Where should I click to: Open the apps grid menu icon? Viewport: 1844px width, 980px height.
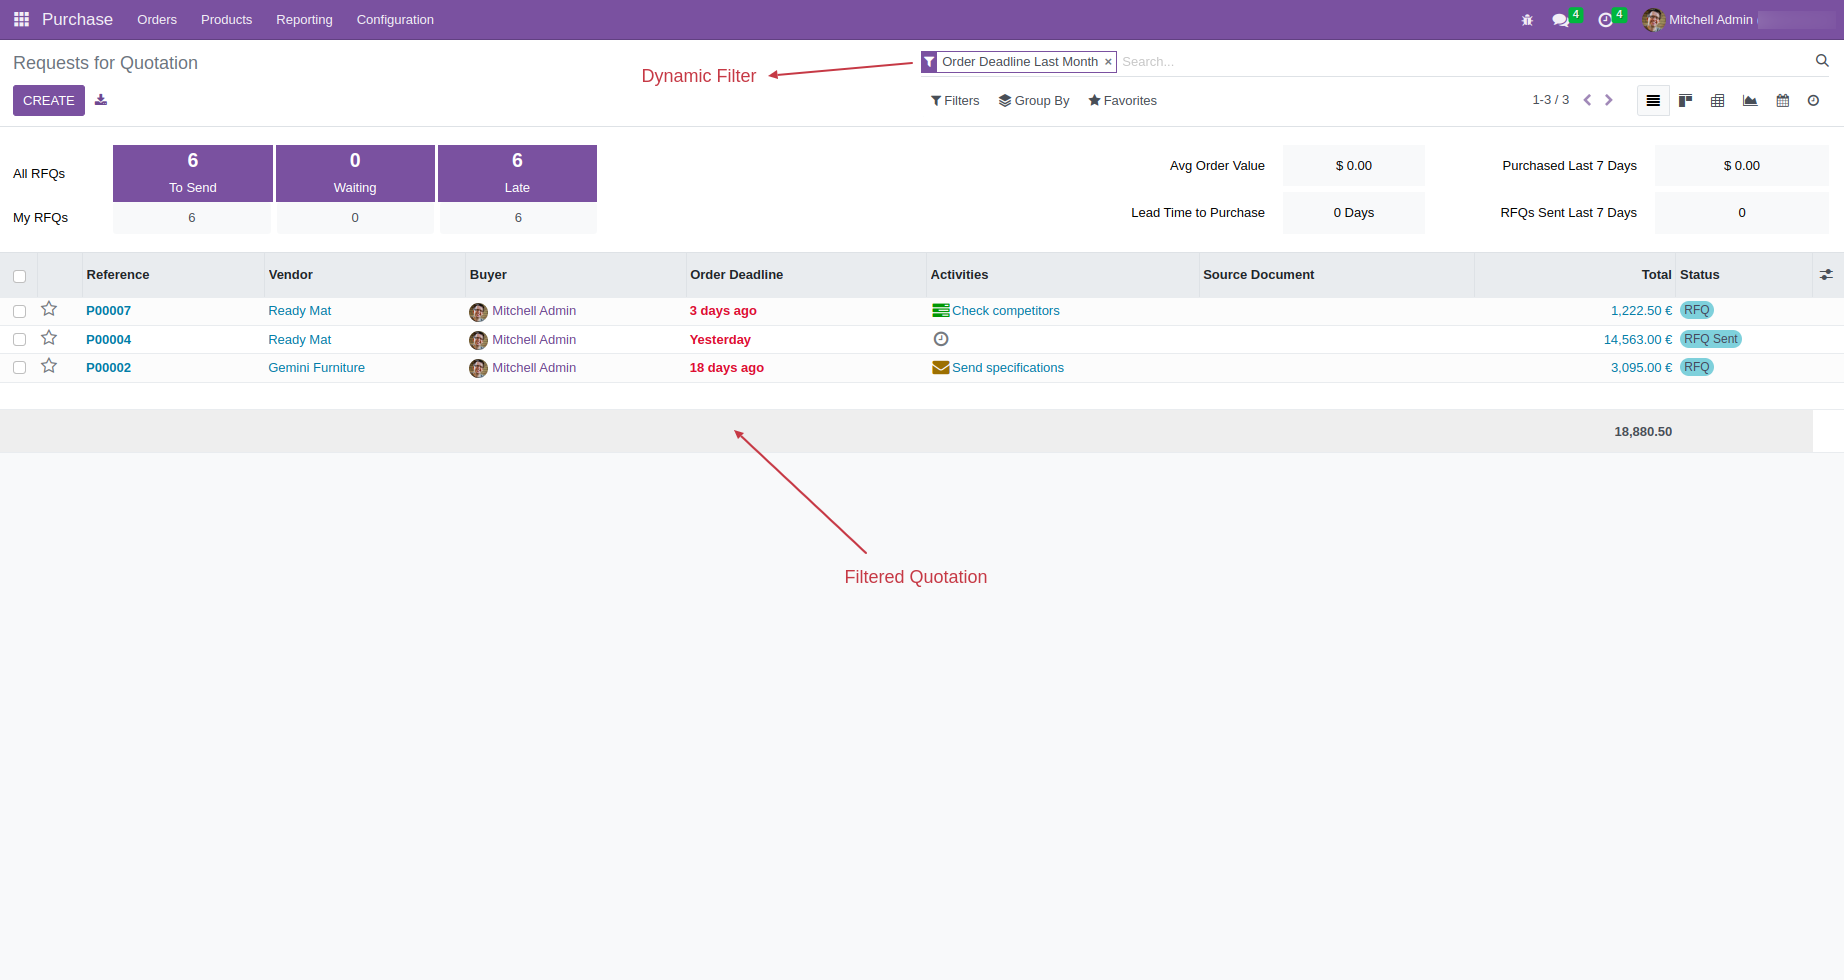pos(21,19)
